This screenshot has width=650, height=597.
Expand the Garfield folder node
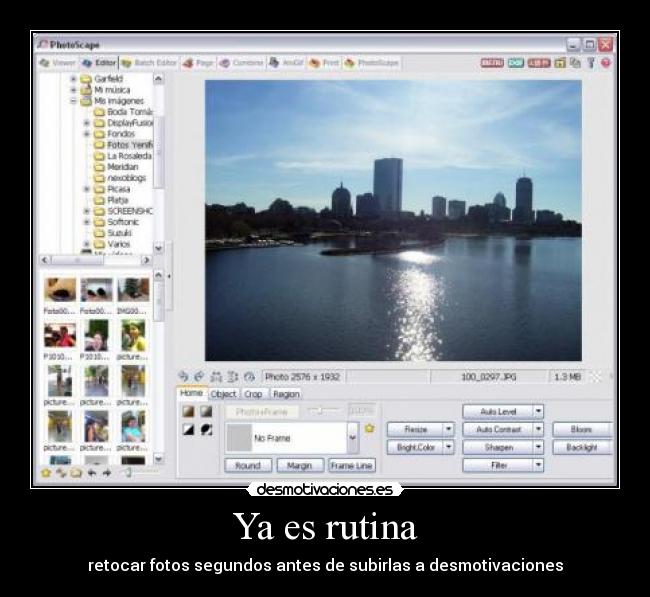pos(74,78)
